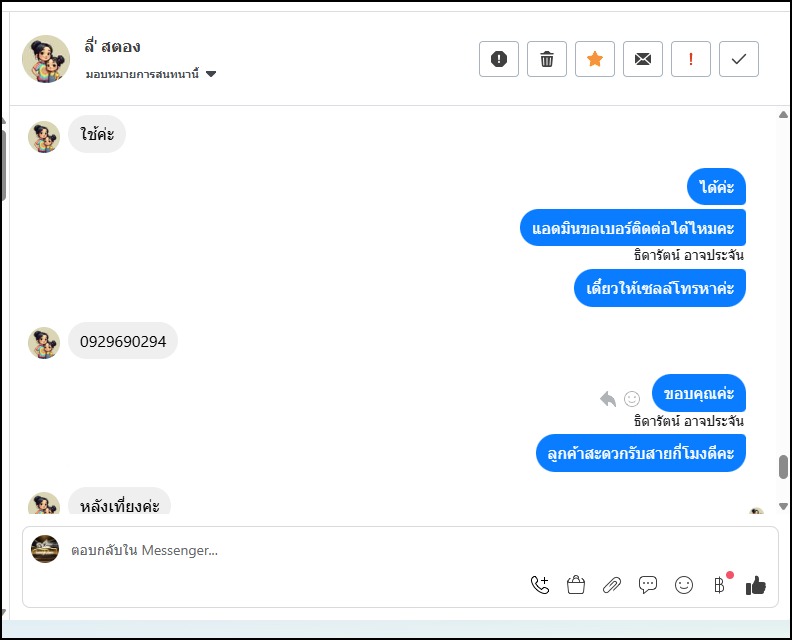Open ลี่ สตอง contact profile picture

point(46,59)
